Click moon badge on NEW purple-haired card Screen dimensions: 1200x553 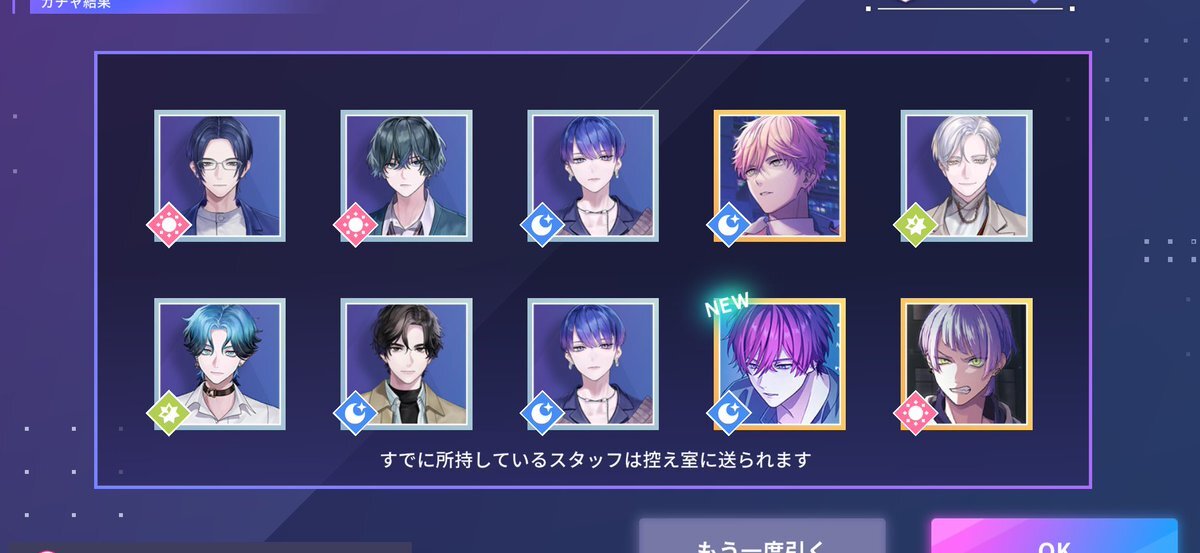[728, 413]
